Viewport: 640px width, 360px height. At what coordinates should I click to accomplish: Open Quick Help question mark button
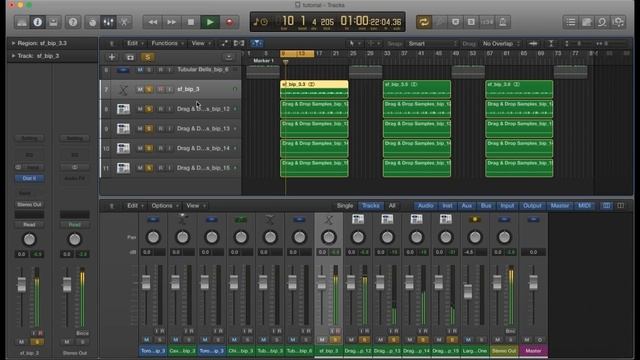coord(73,22)
